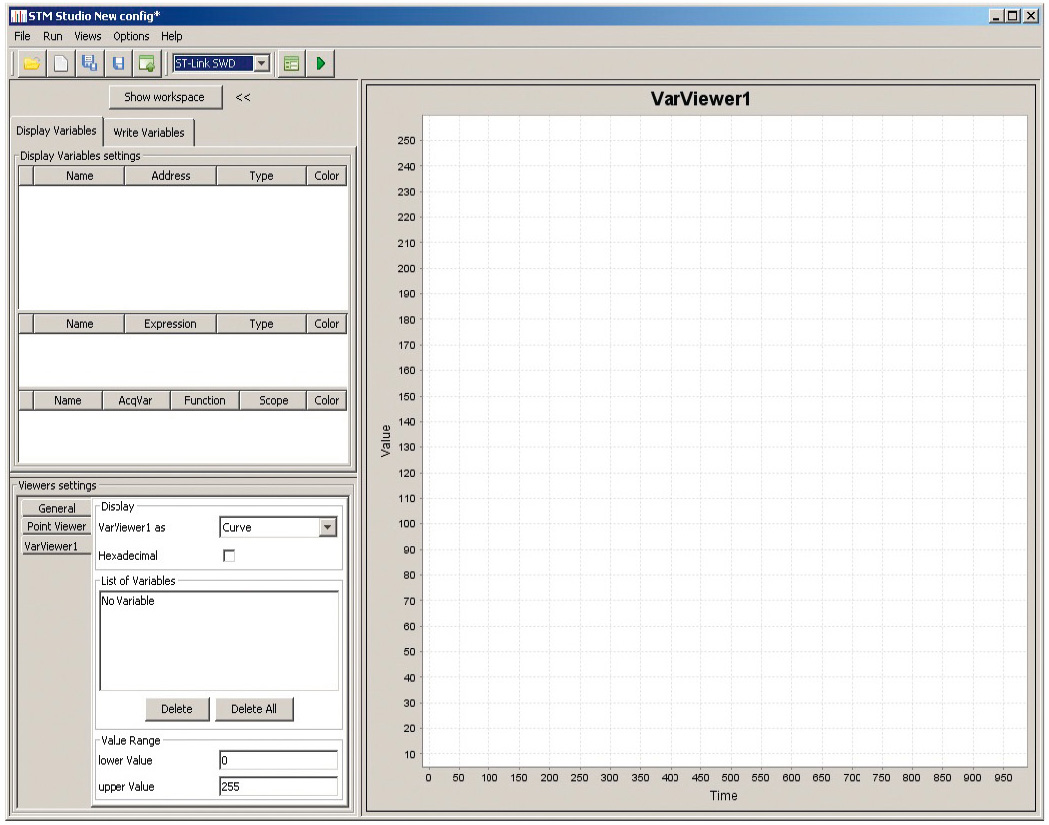Click the import/export window icon with green arrow
Image resolution: width=1049 pixels, height=825 pixels.
147,64
